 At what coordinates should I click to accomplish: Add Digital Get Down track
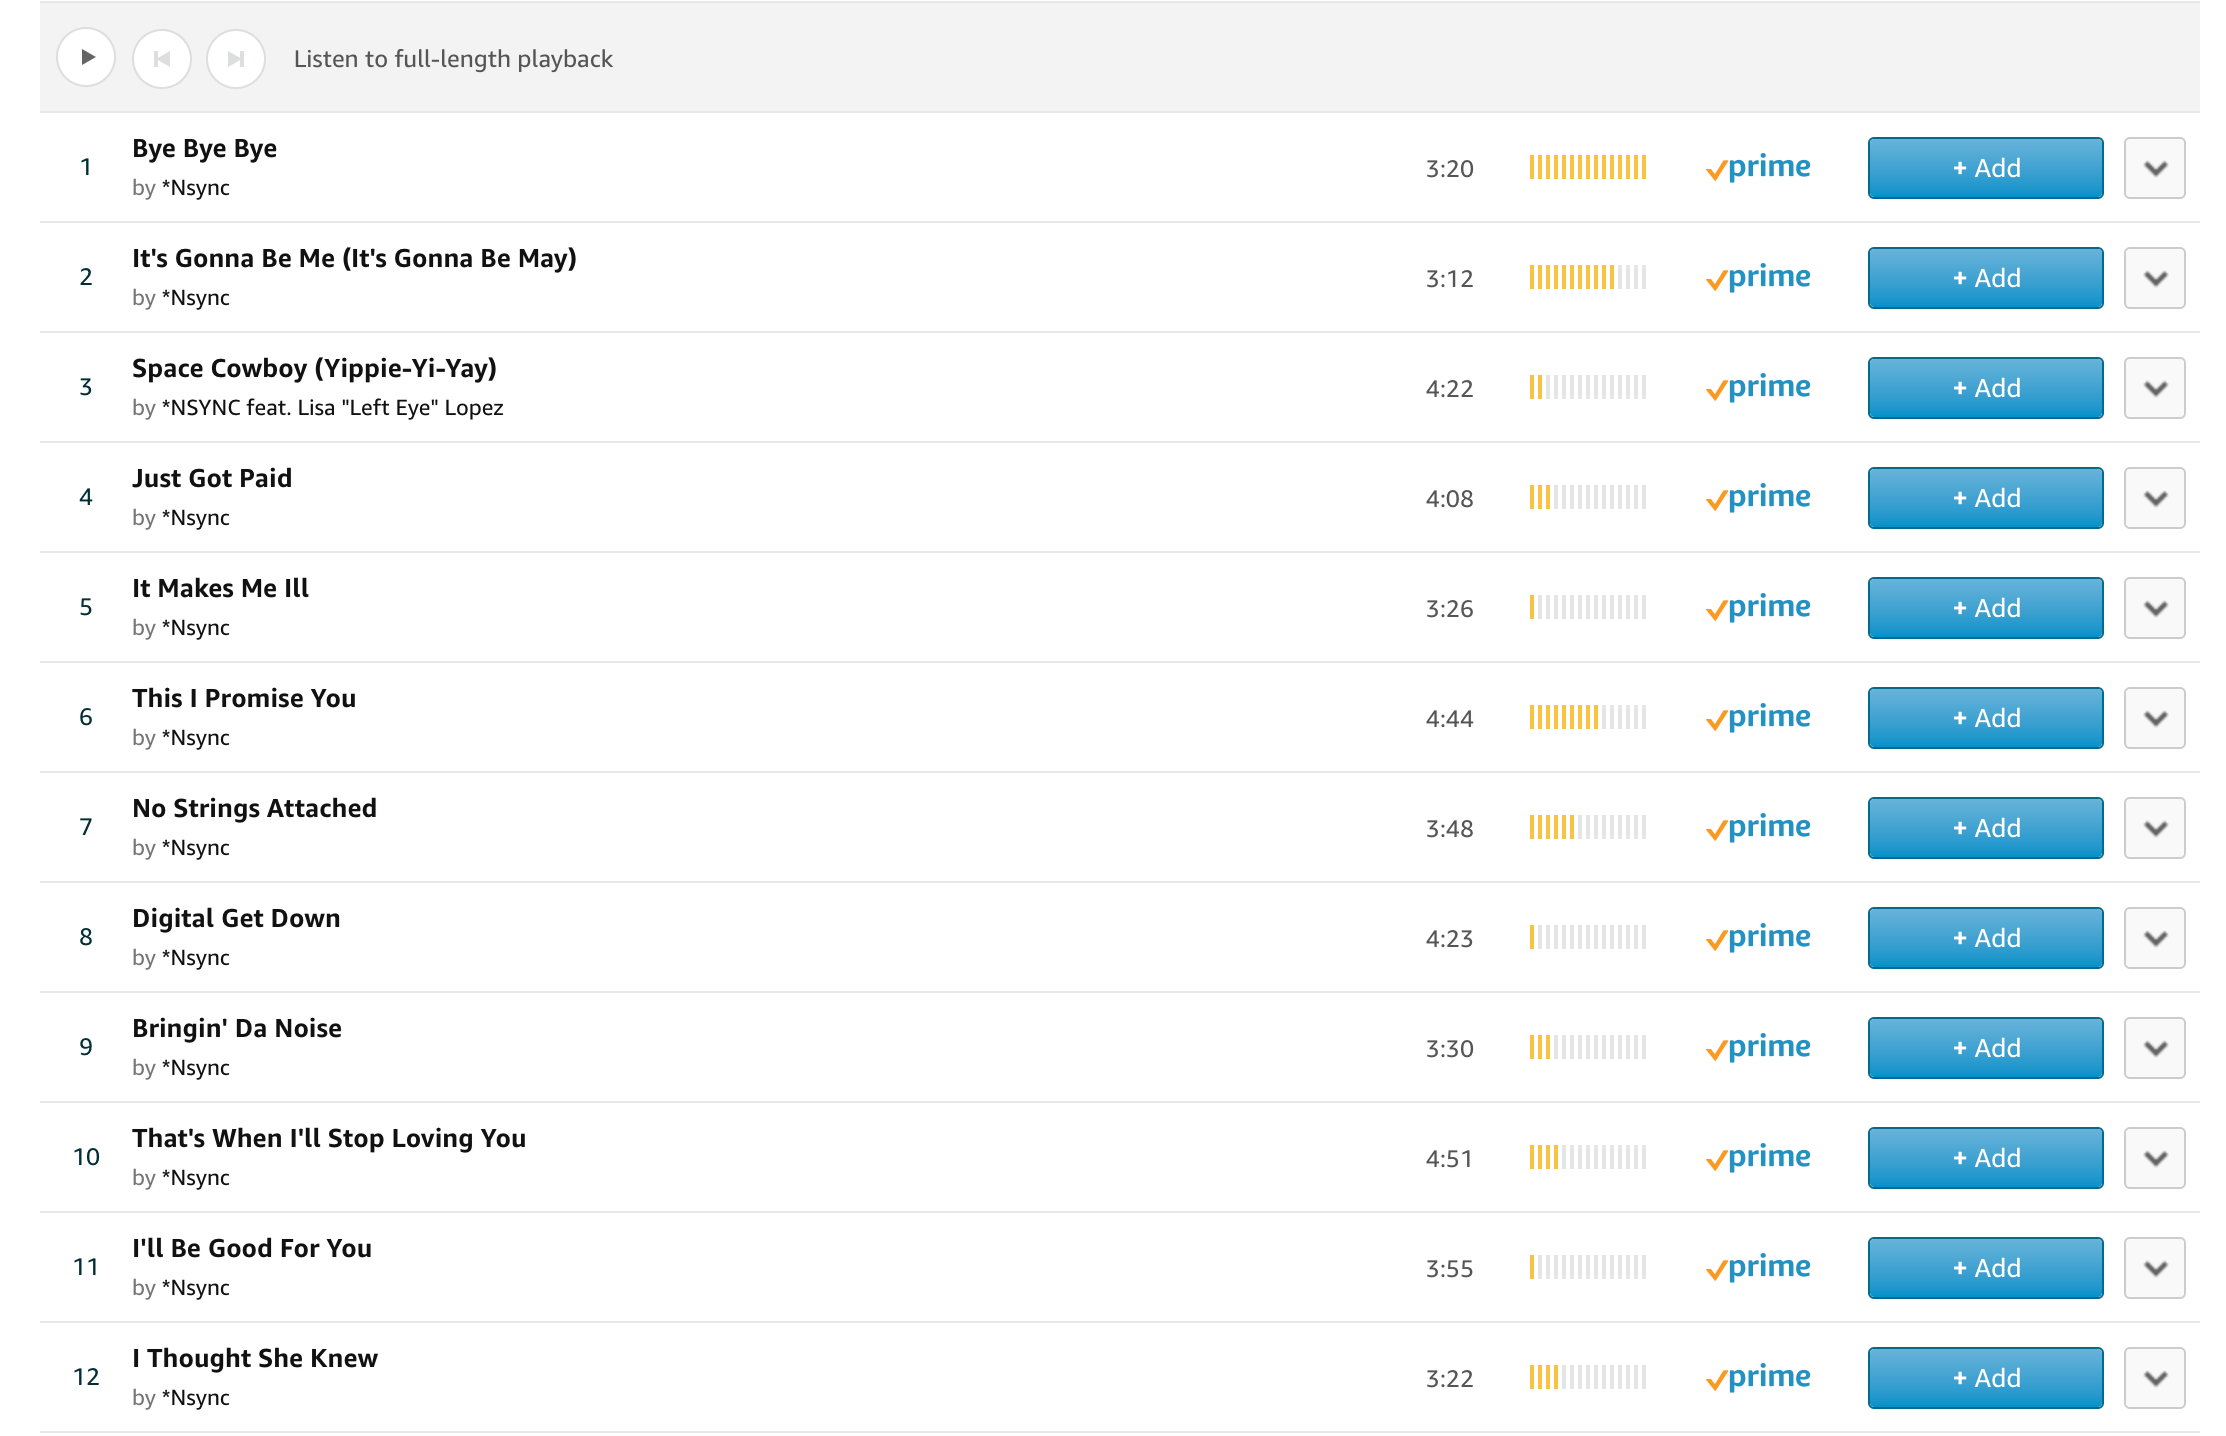click(x=1985, y=938)
